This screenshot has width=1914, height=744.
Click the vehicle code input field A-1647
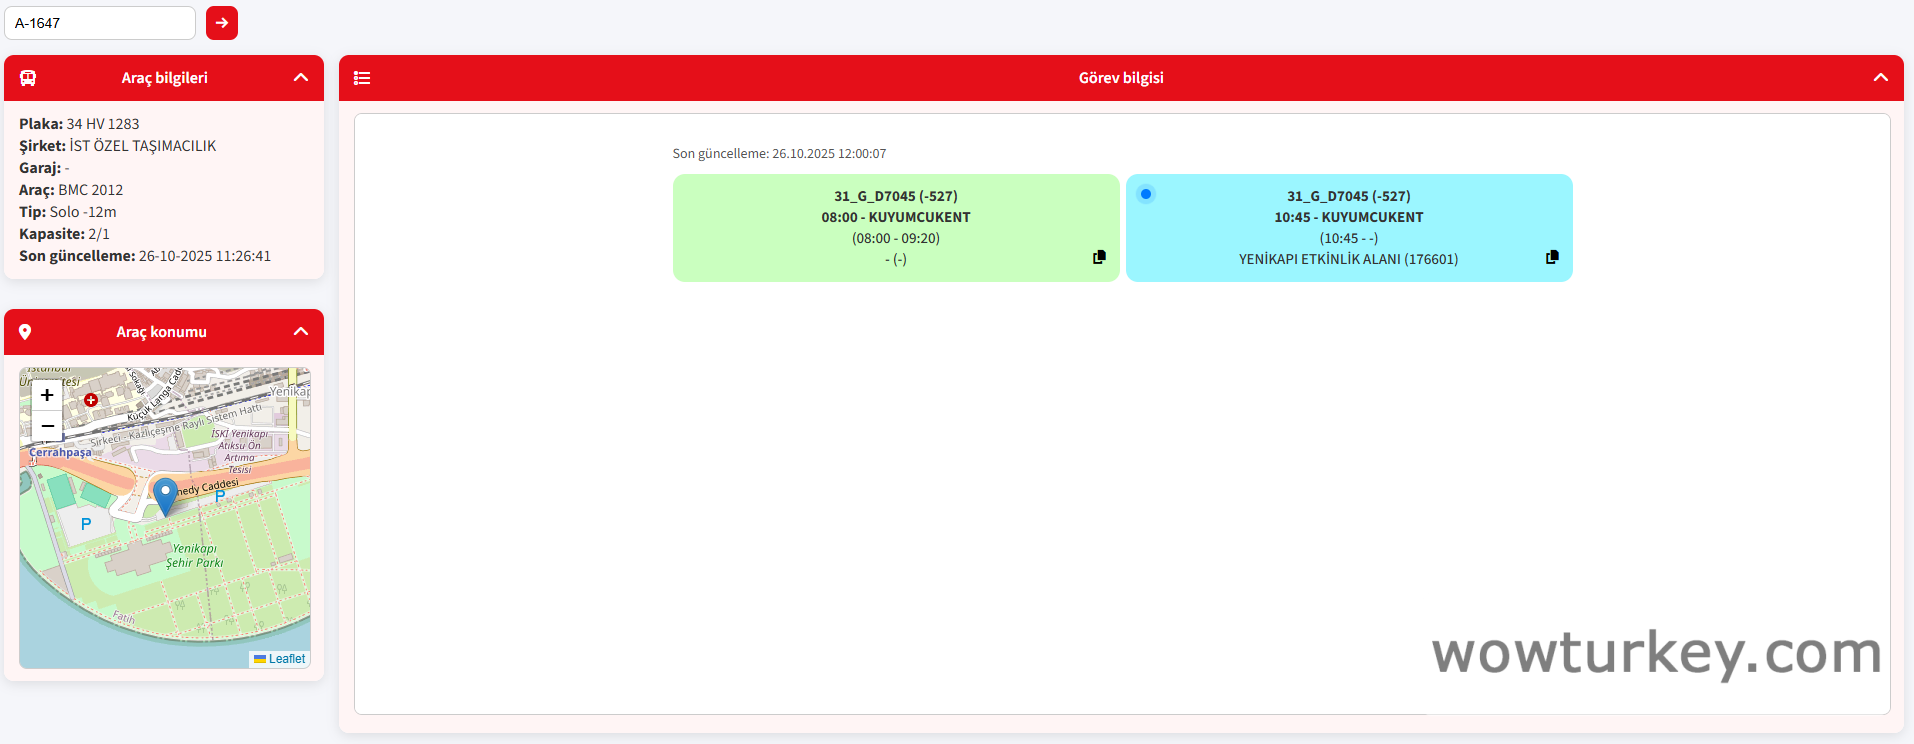tap(100, 23)
